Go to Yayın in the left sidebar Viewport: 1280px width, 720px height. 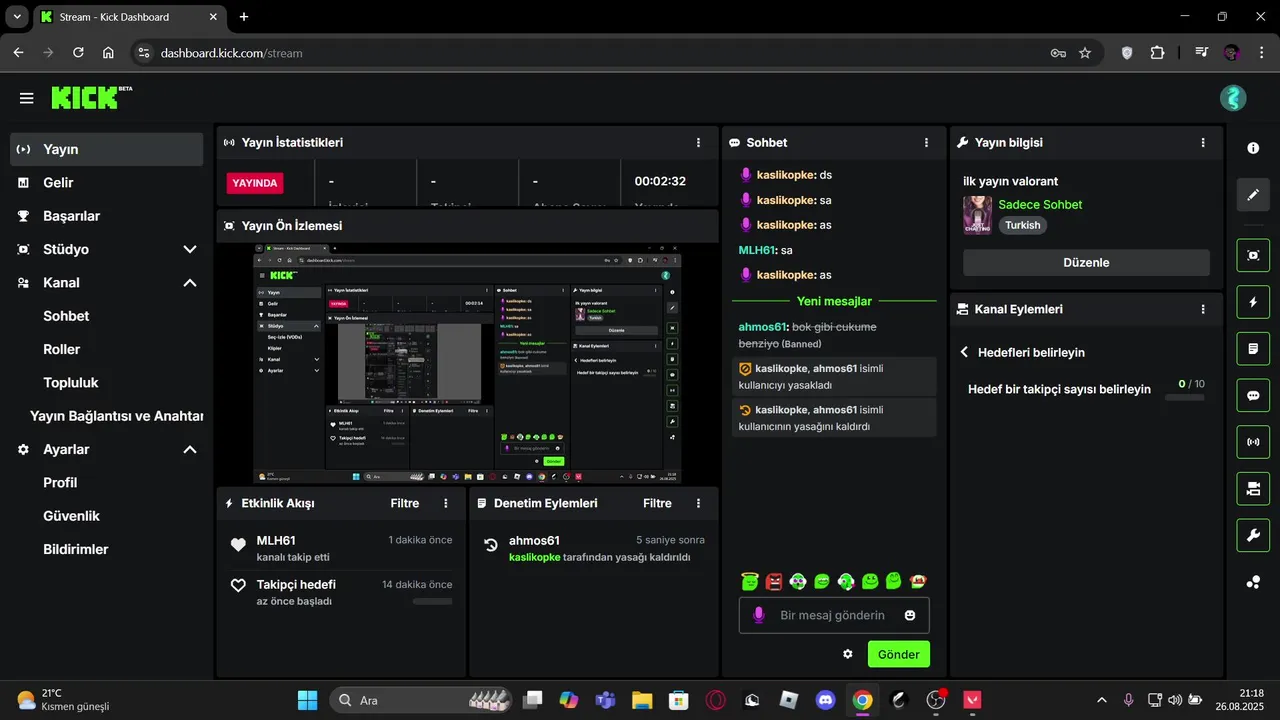click(107, 149)
